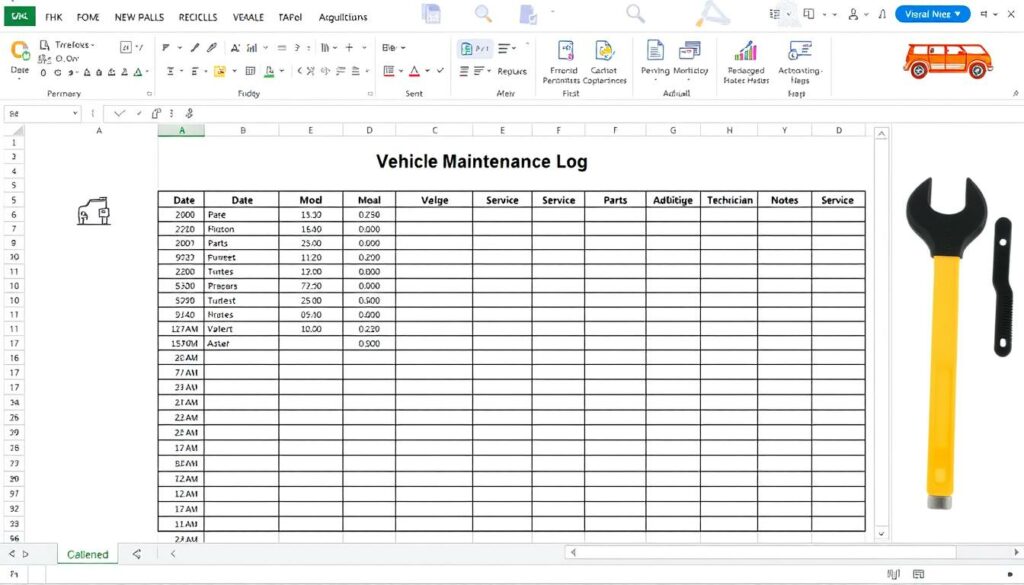Click the Actnonting Hags icon
This screenshot has width=1024, height=585.
tap(800, 50)
